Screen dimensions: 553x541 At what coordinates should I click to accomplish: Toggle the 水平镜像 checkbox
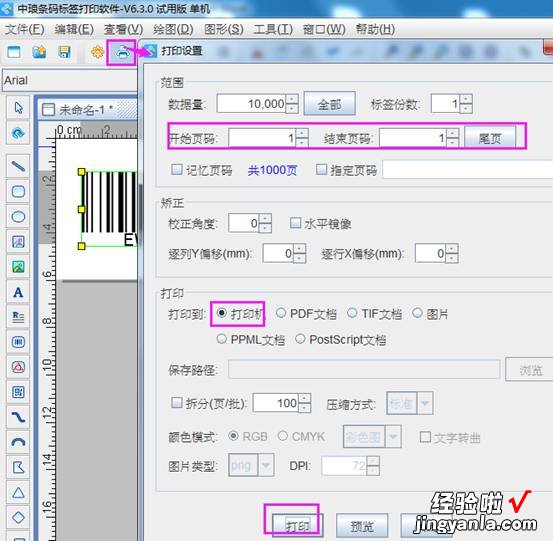click(x=295, y=223)
